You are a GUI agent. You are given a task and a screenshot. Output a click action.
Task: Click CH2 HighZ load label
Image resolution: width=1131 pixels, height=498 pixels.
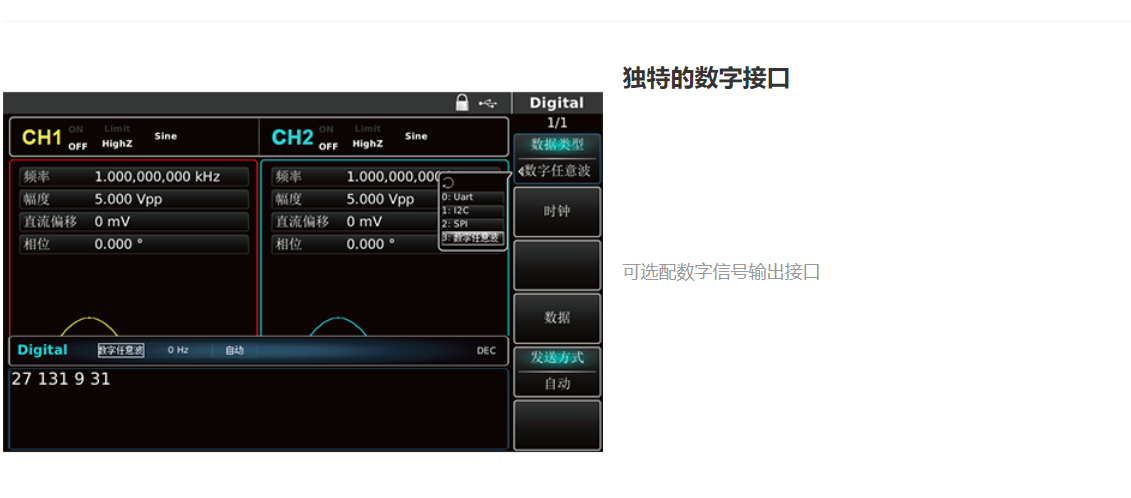click(x=368, y=144)
